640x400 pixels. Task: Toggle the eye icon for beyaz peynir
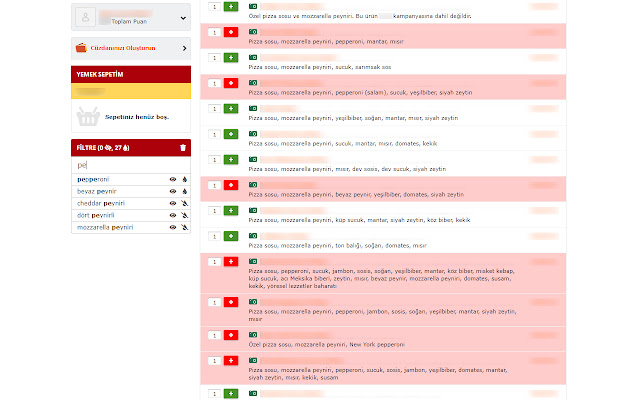(x=173, y=191)
